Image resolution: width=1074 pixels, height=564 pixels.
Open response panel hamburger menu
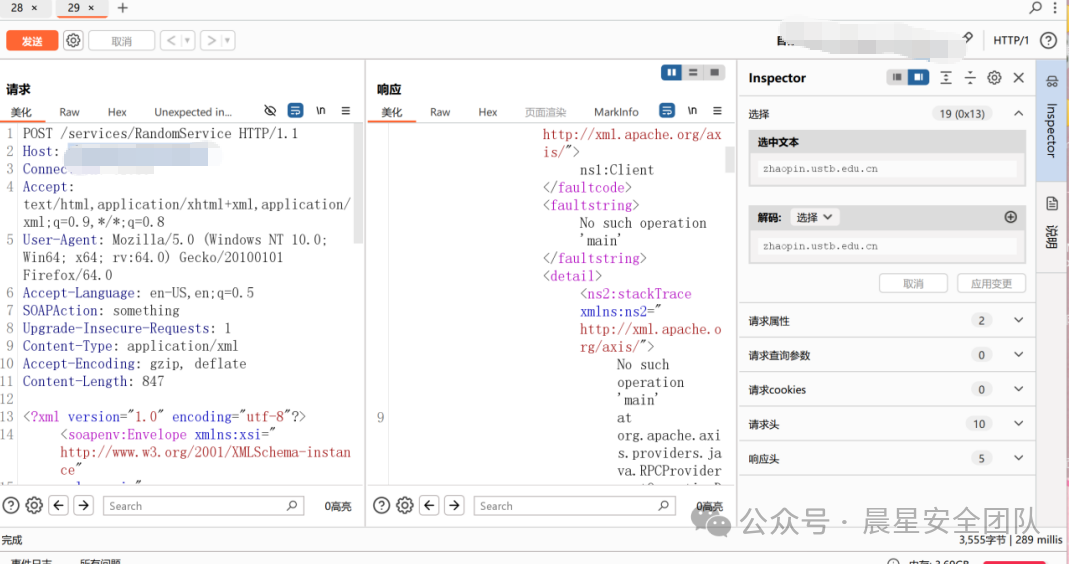(x=717, y=110)
